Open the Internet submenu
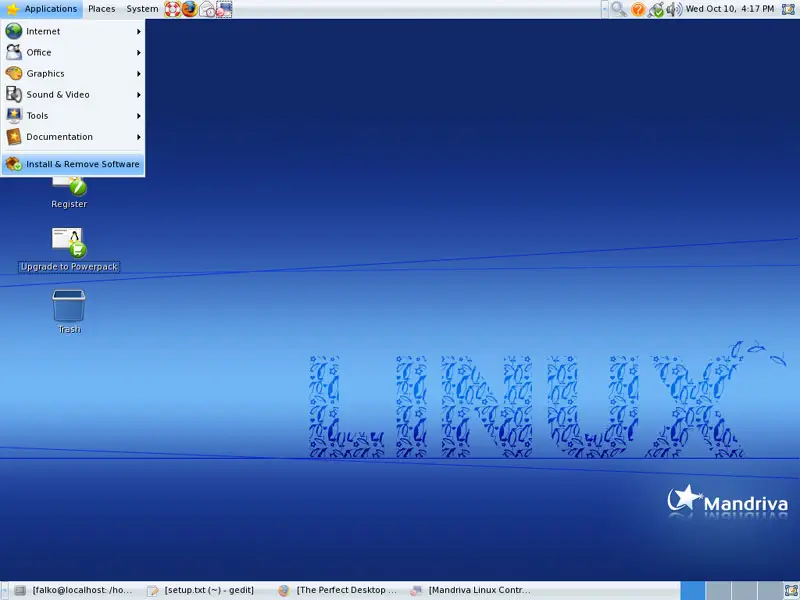The image size is (800, 600). (x=73, y=31)
